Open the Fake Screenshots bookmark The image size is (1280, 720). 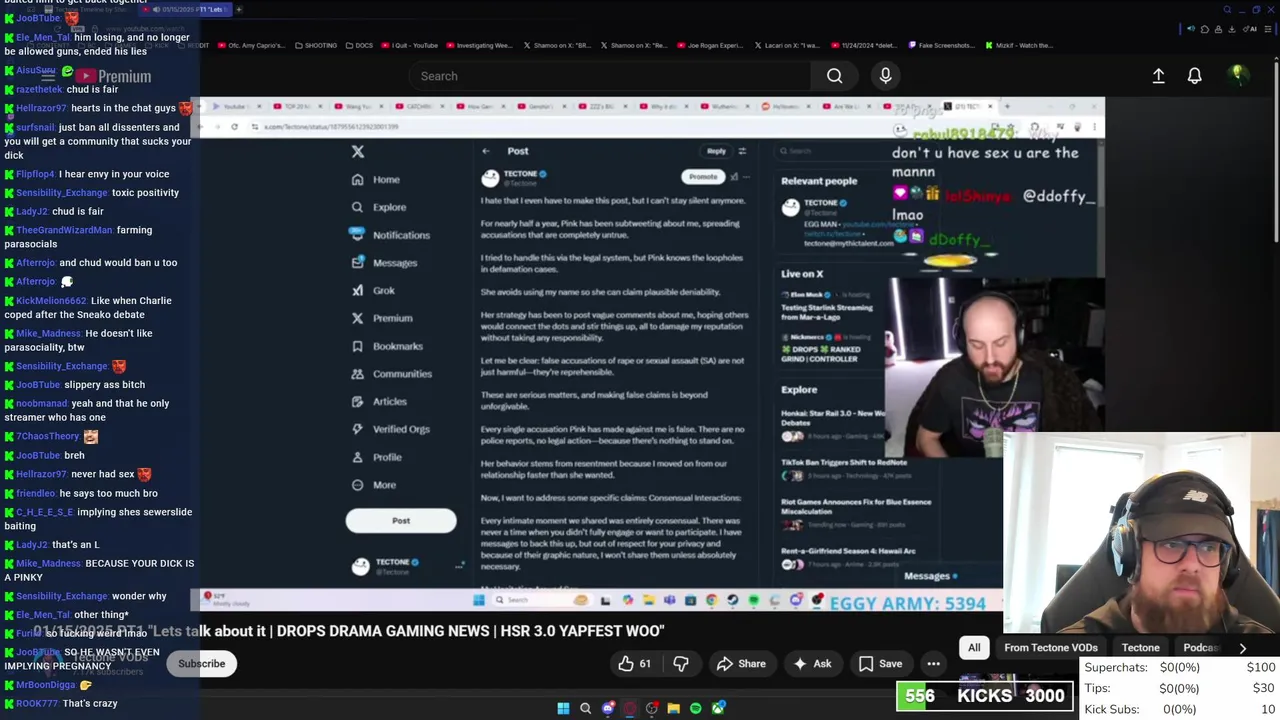click(x=941, y=45)
